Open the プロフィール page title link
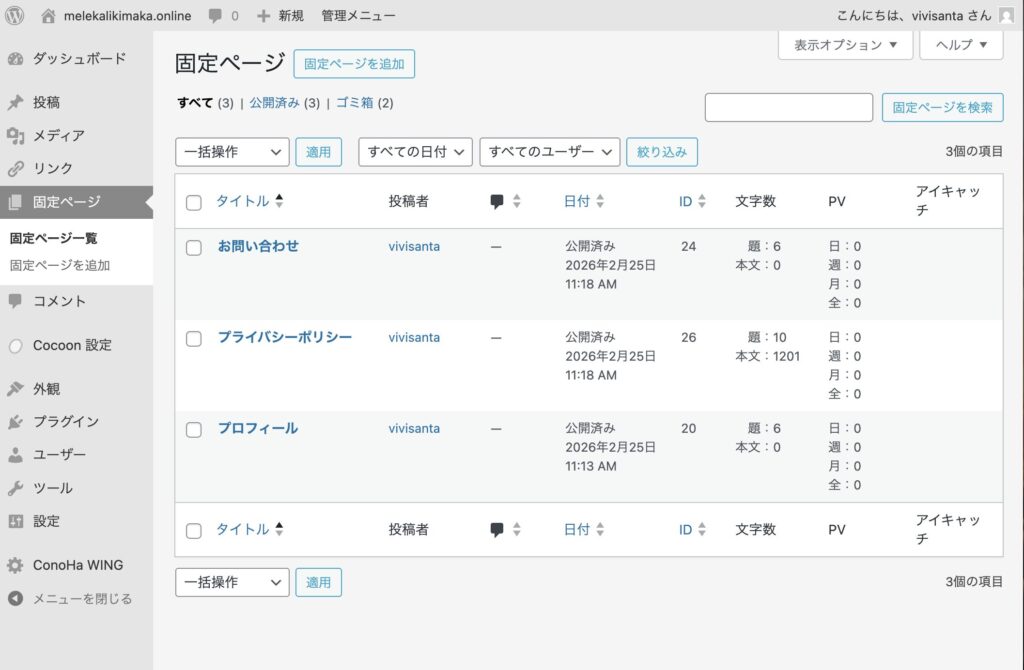This screenshot has width=1024, height=670. click(258, 428)
